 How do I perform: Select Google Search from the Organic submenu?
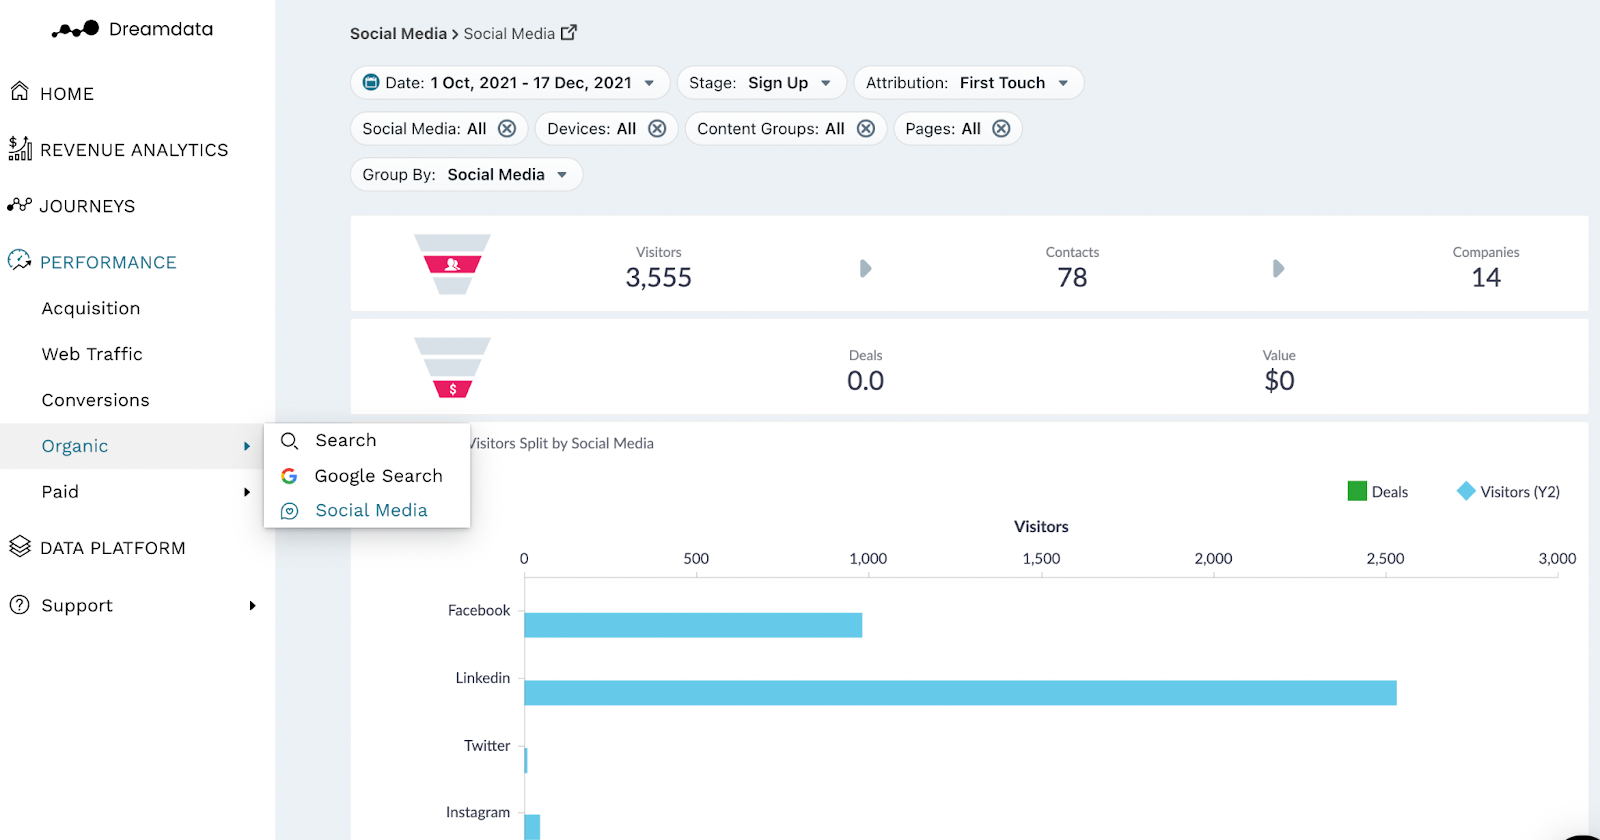point(378,476)
